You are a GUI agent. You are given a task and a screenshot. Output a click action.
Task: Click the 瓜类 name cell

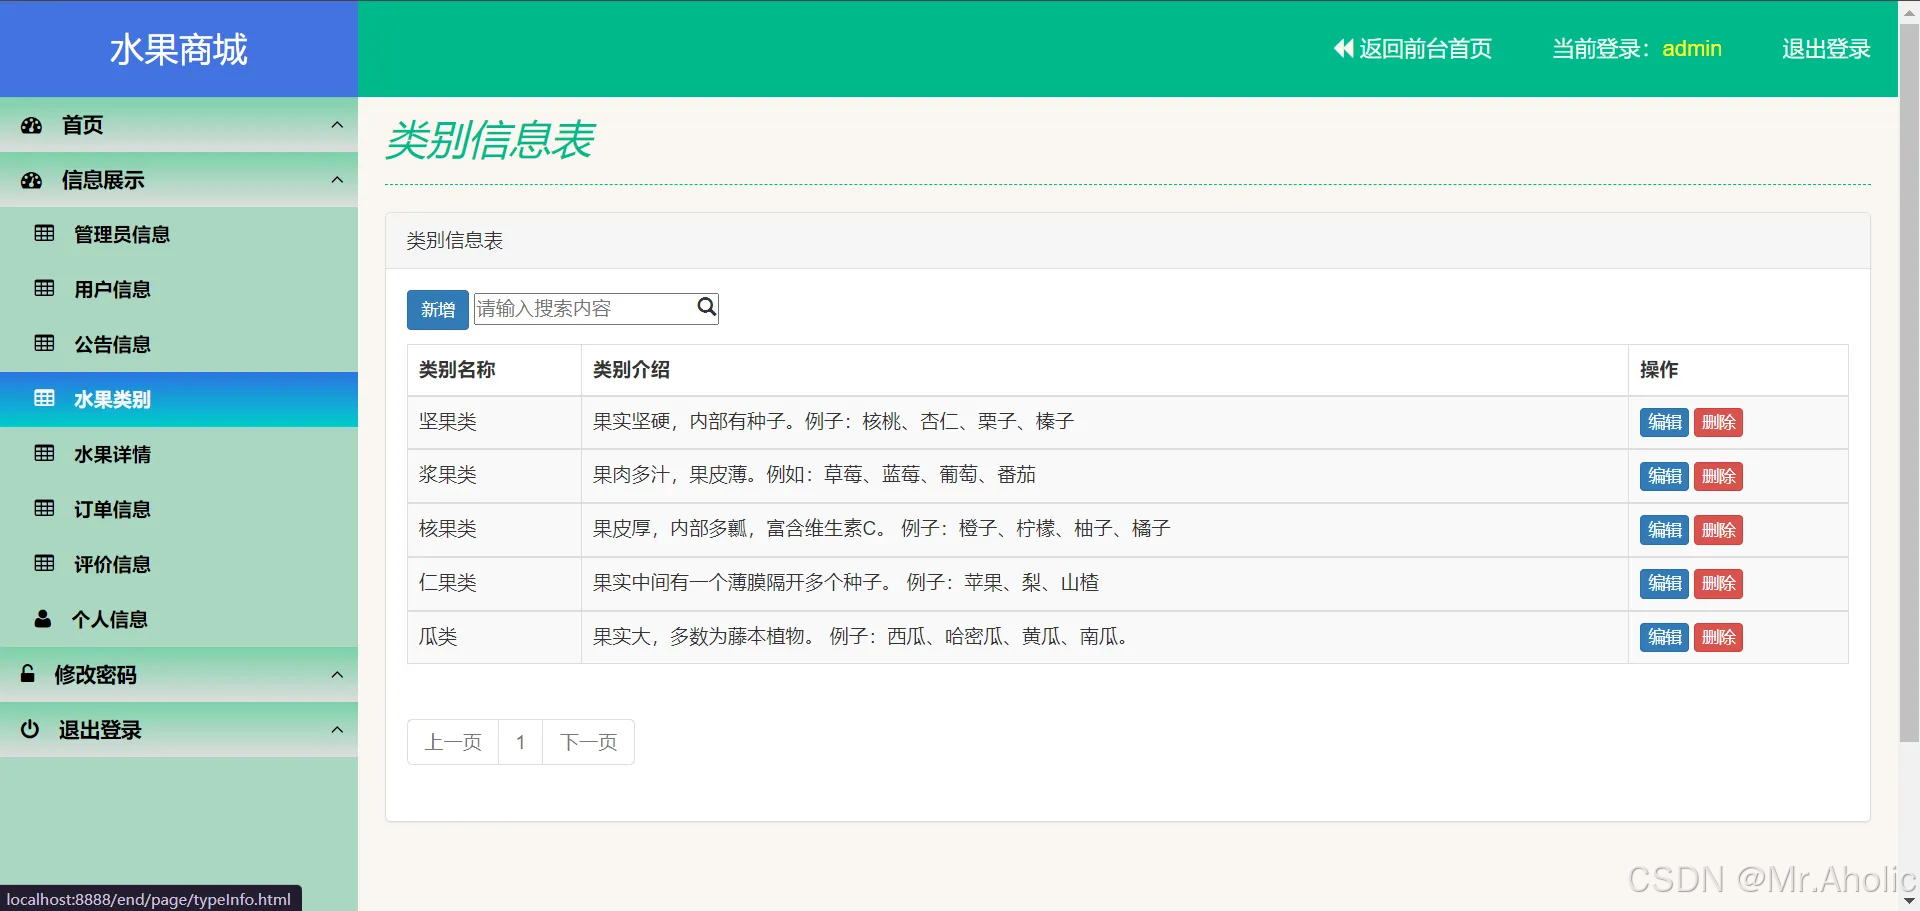pyautogui.click(x=494, y=637)
